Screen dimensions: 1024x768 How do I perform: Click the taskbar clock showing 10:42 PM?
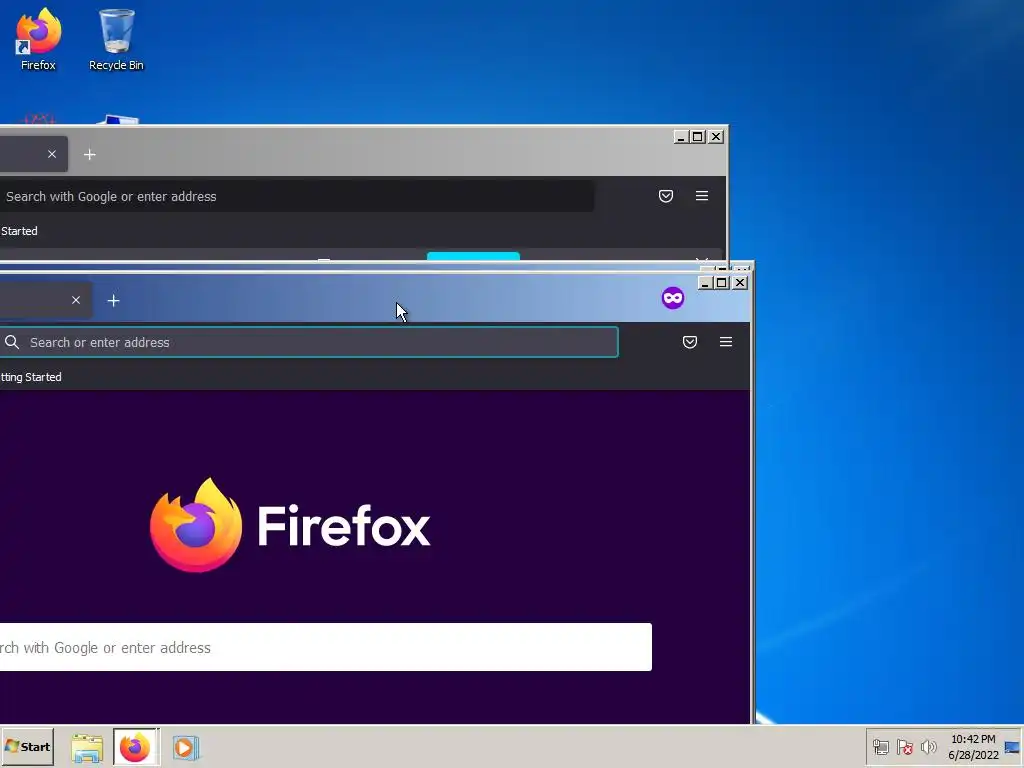pos(973,747)
